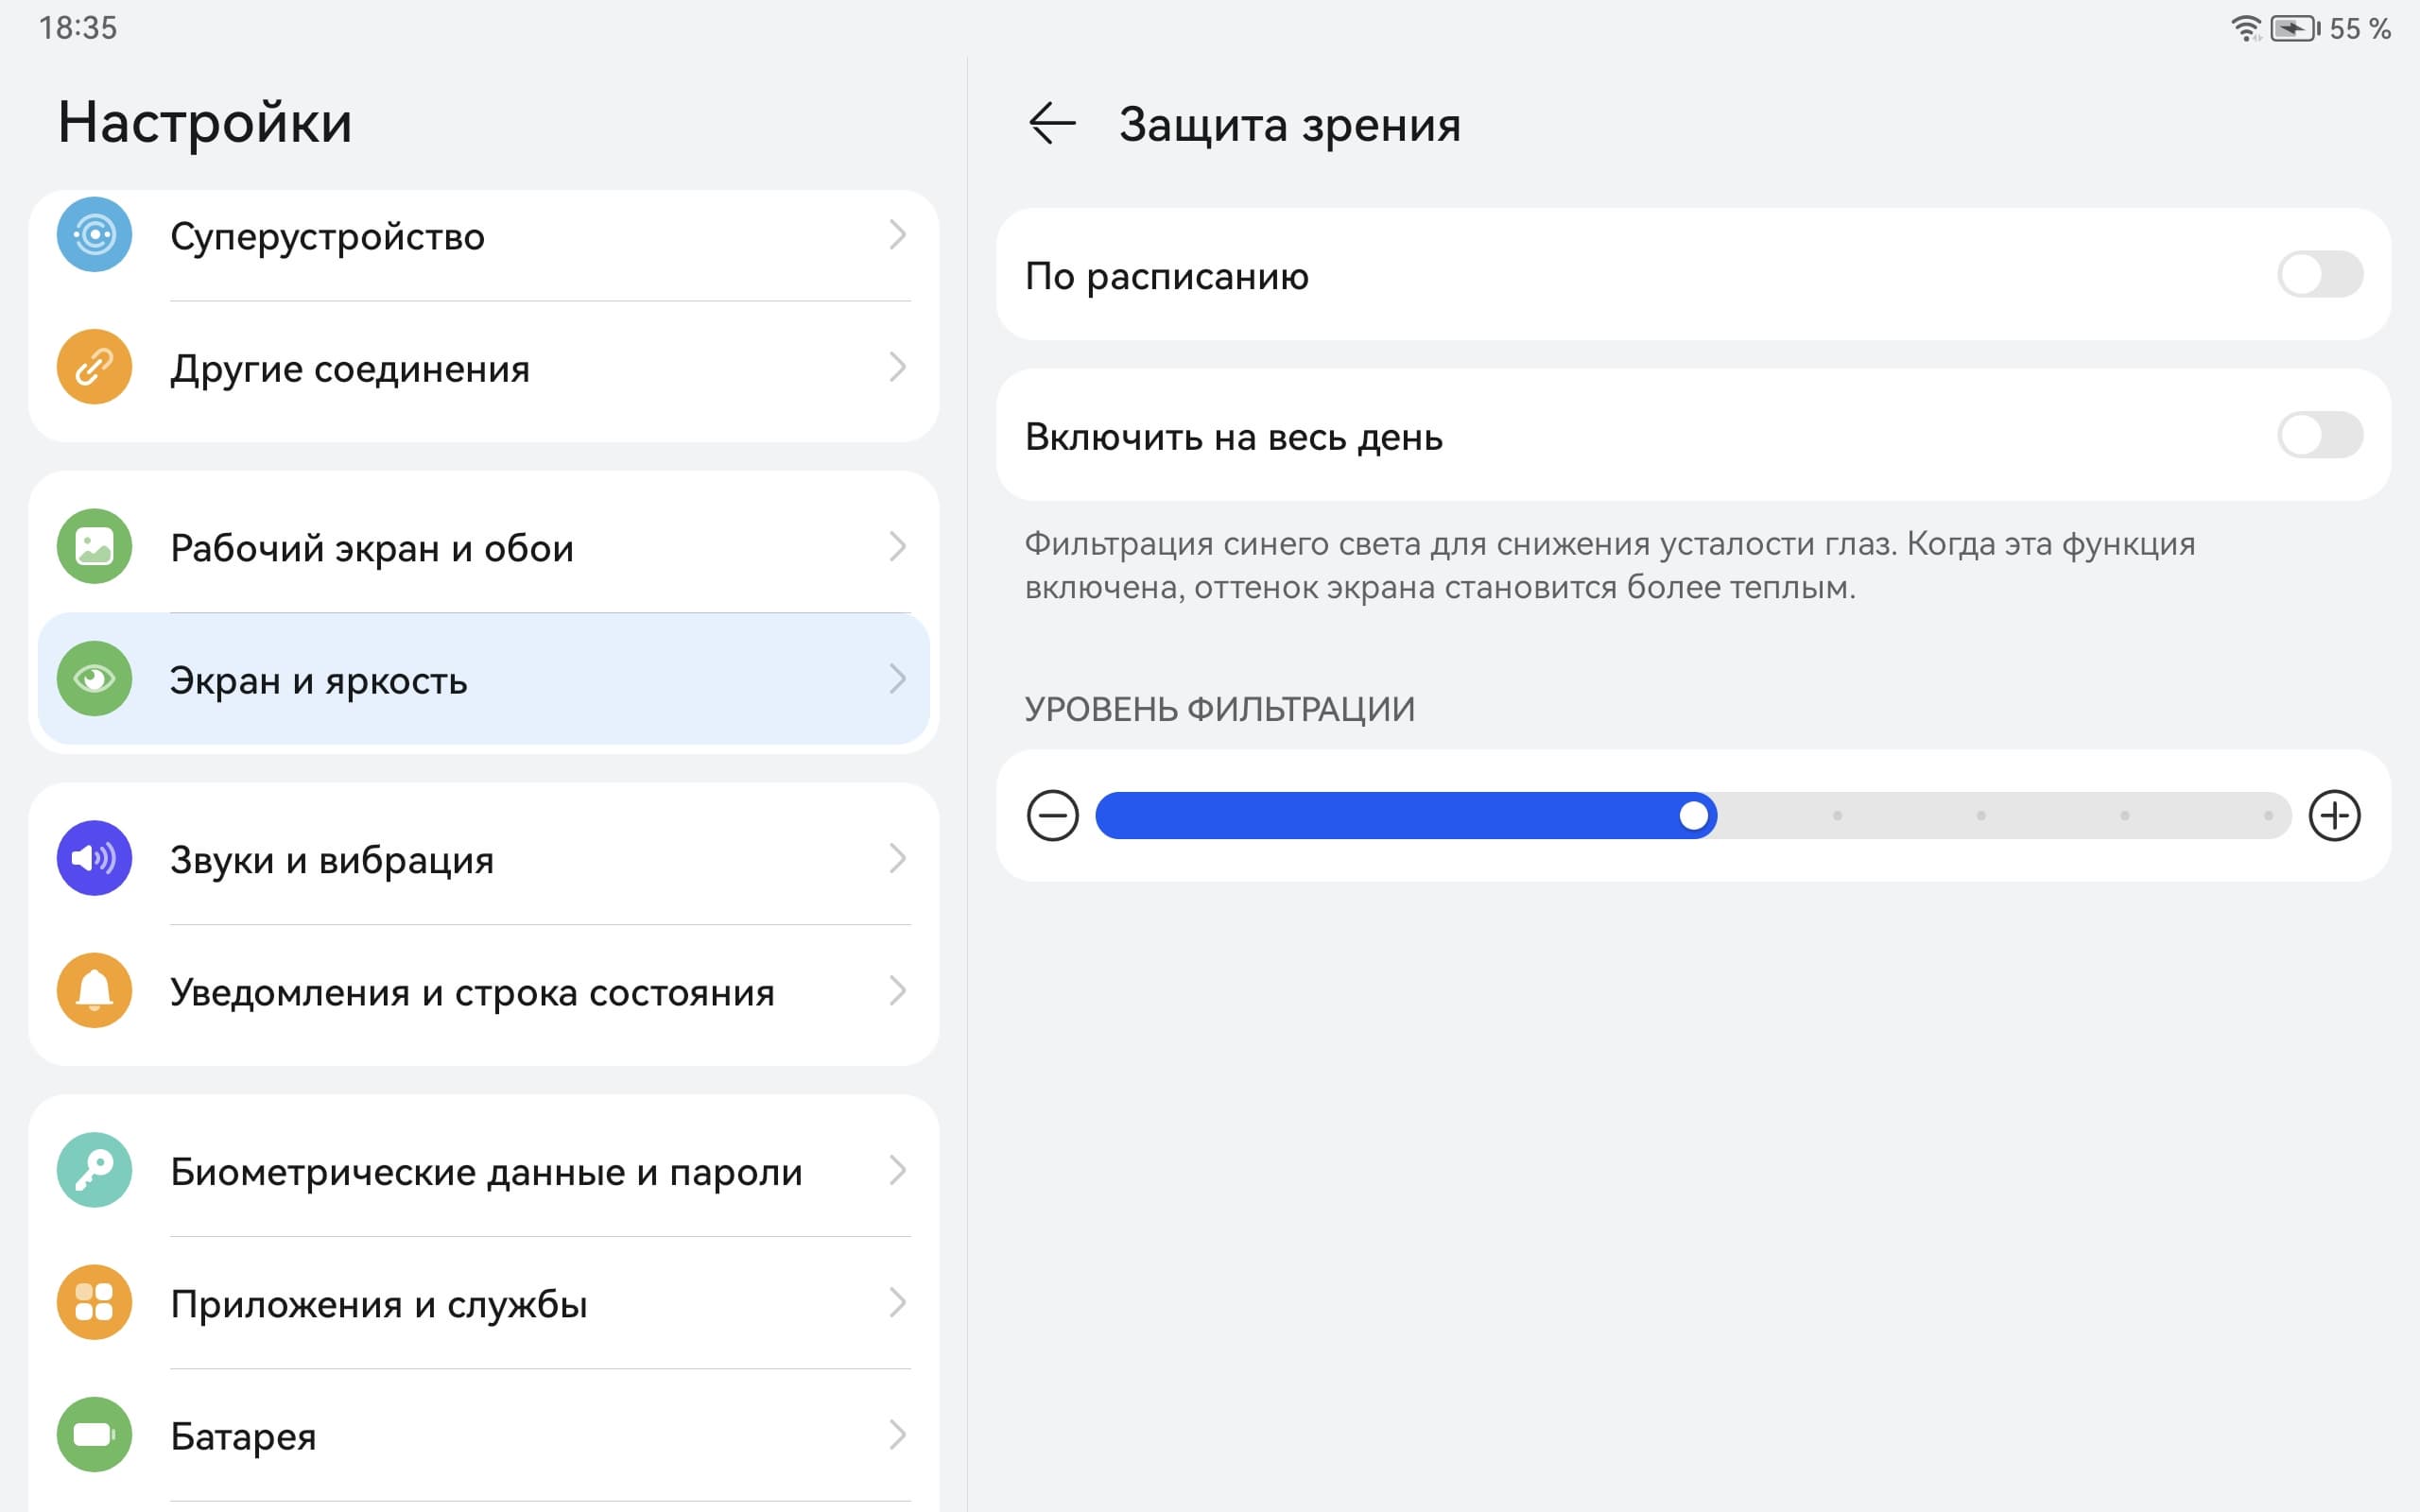Click the green eye icon for Экран и яркость
The height and width of the screenshot is (1512, 2420).
[x=94, y=680]
